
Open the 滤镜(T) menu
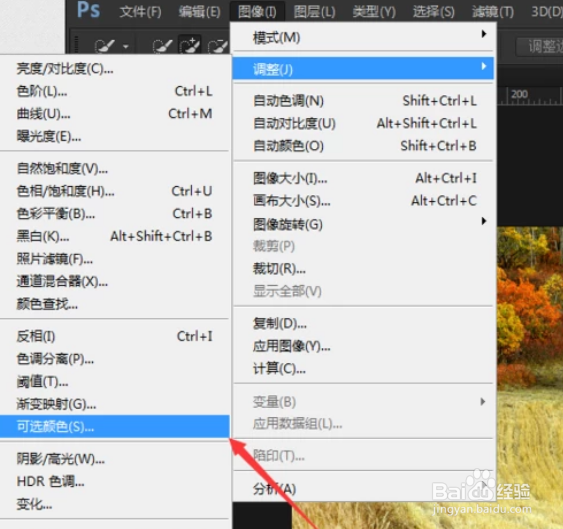[x=493, y=12]
